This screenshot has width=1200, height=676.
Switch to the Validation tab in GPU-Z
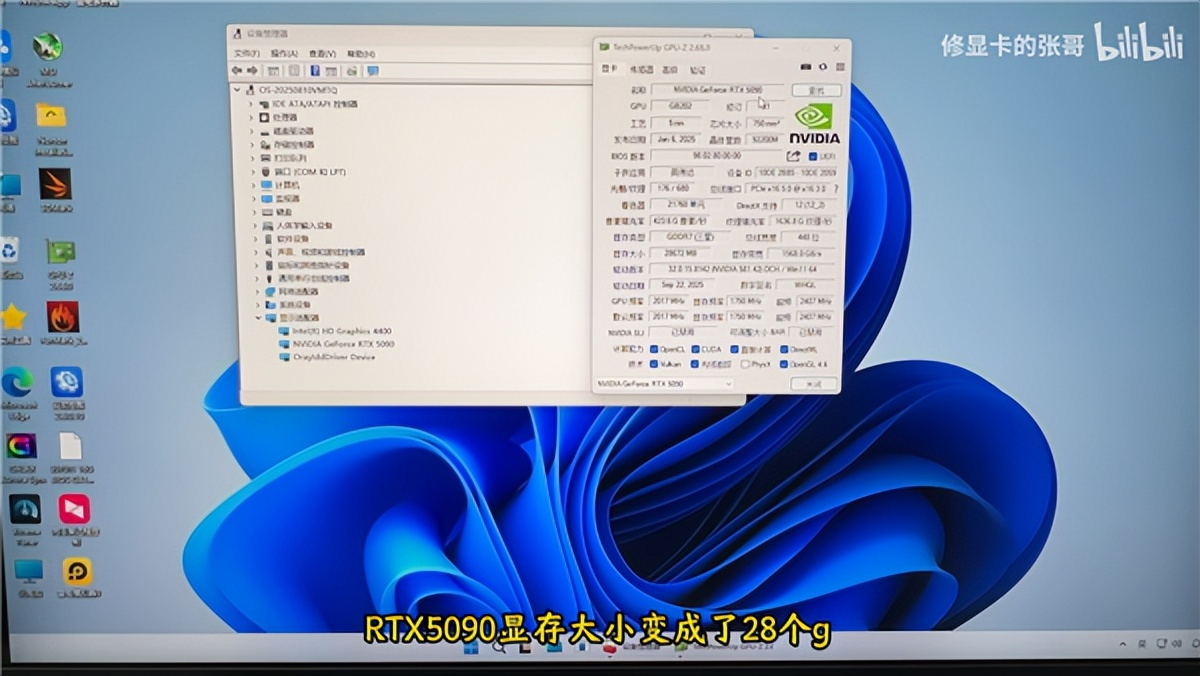click(x=698, y=69)
